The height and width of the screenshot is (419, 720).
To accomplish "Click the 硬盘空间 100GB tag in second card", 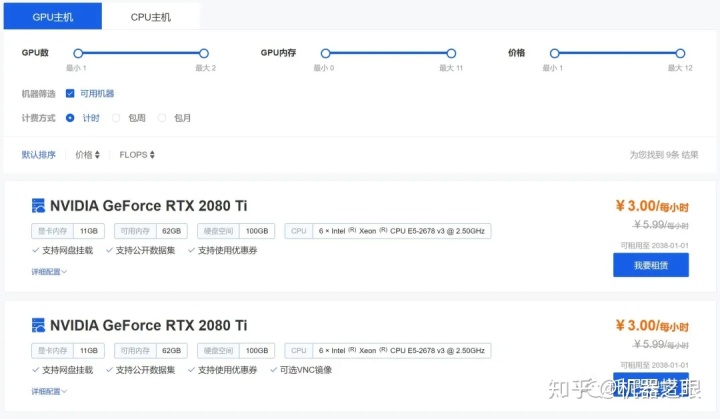I will 236,350.
